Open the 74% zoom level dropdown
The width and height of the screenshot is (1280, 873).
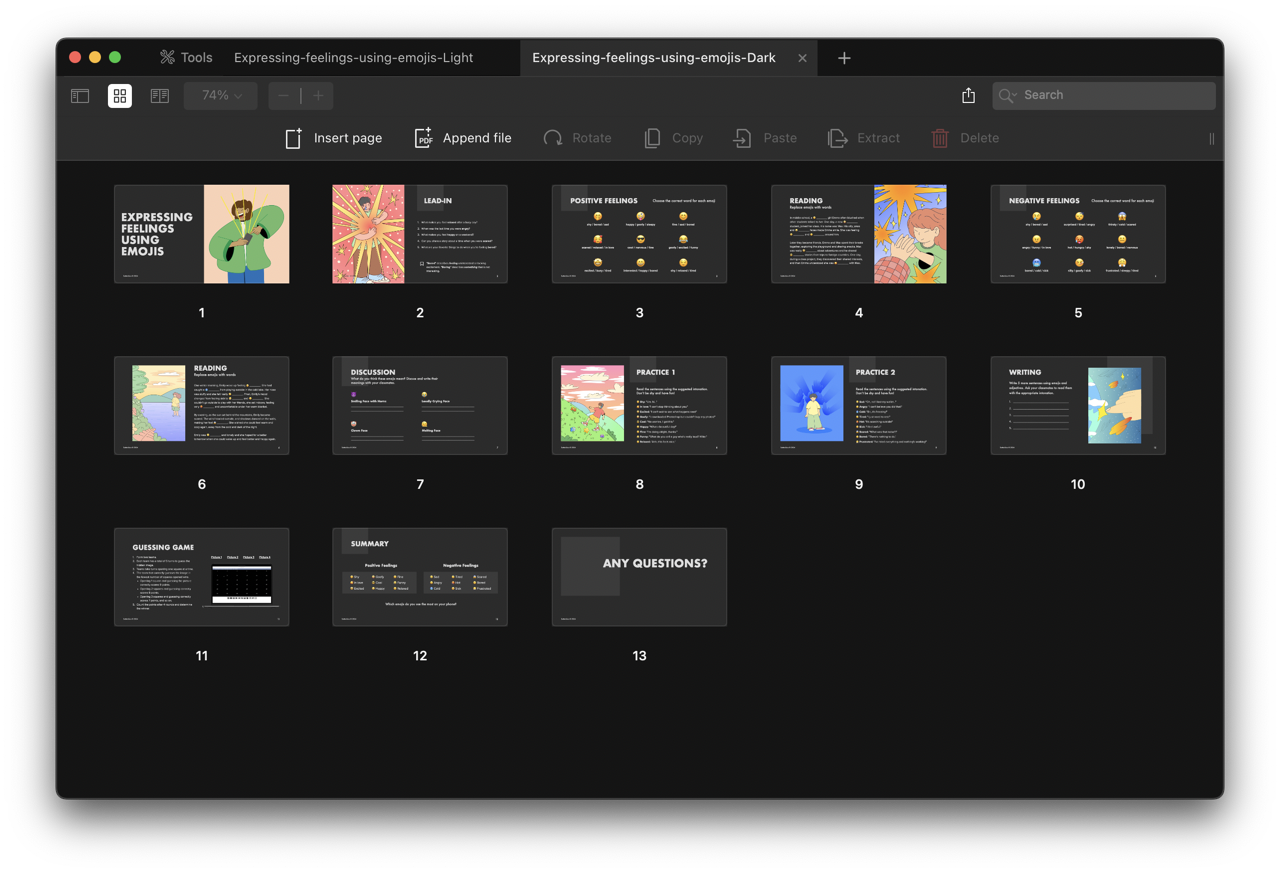coord(221,96)
